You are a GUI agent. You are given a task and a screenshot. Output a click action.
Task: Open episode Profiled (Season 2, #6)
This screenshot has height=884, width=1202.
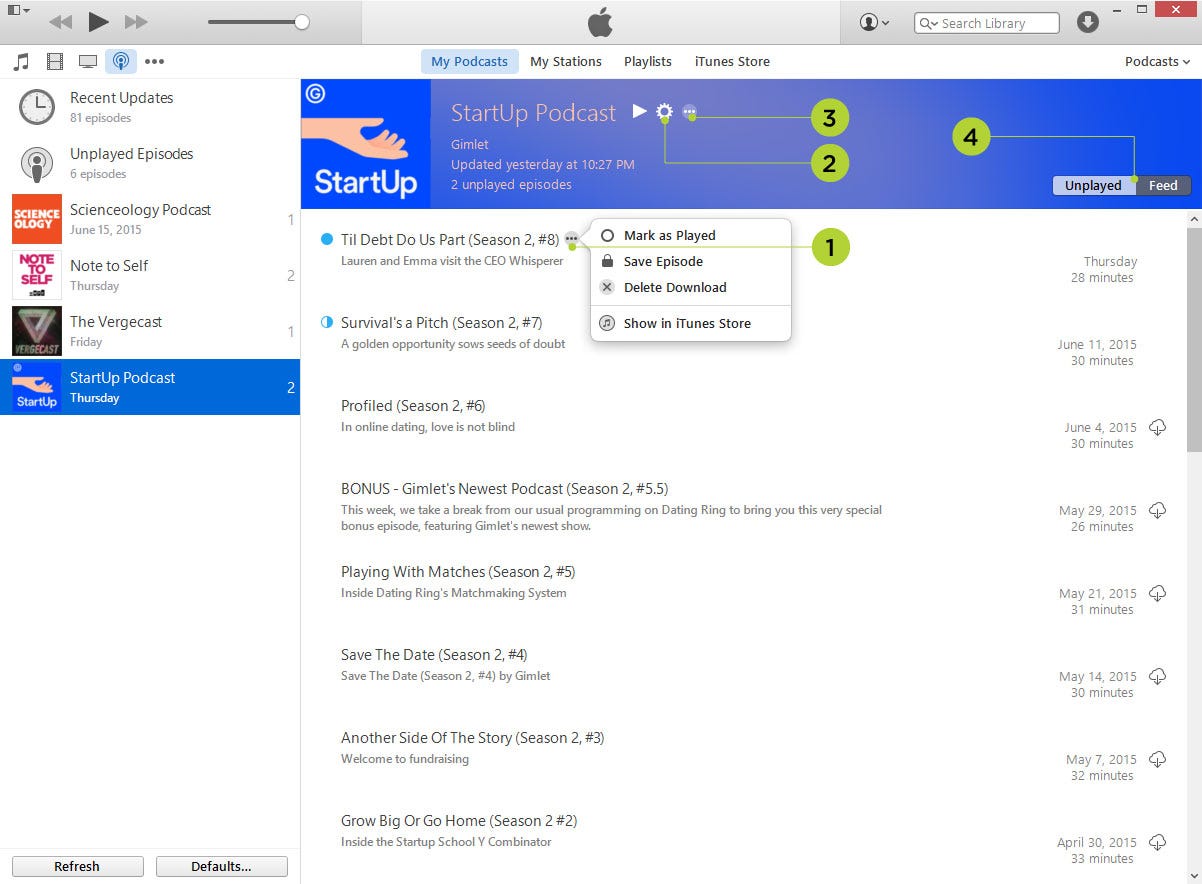click(413, 406)
